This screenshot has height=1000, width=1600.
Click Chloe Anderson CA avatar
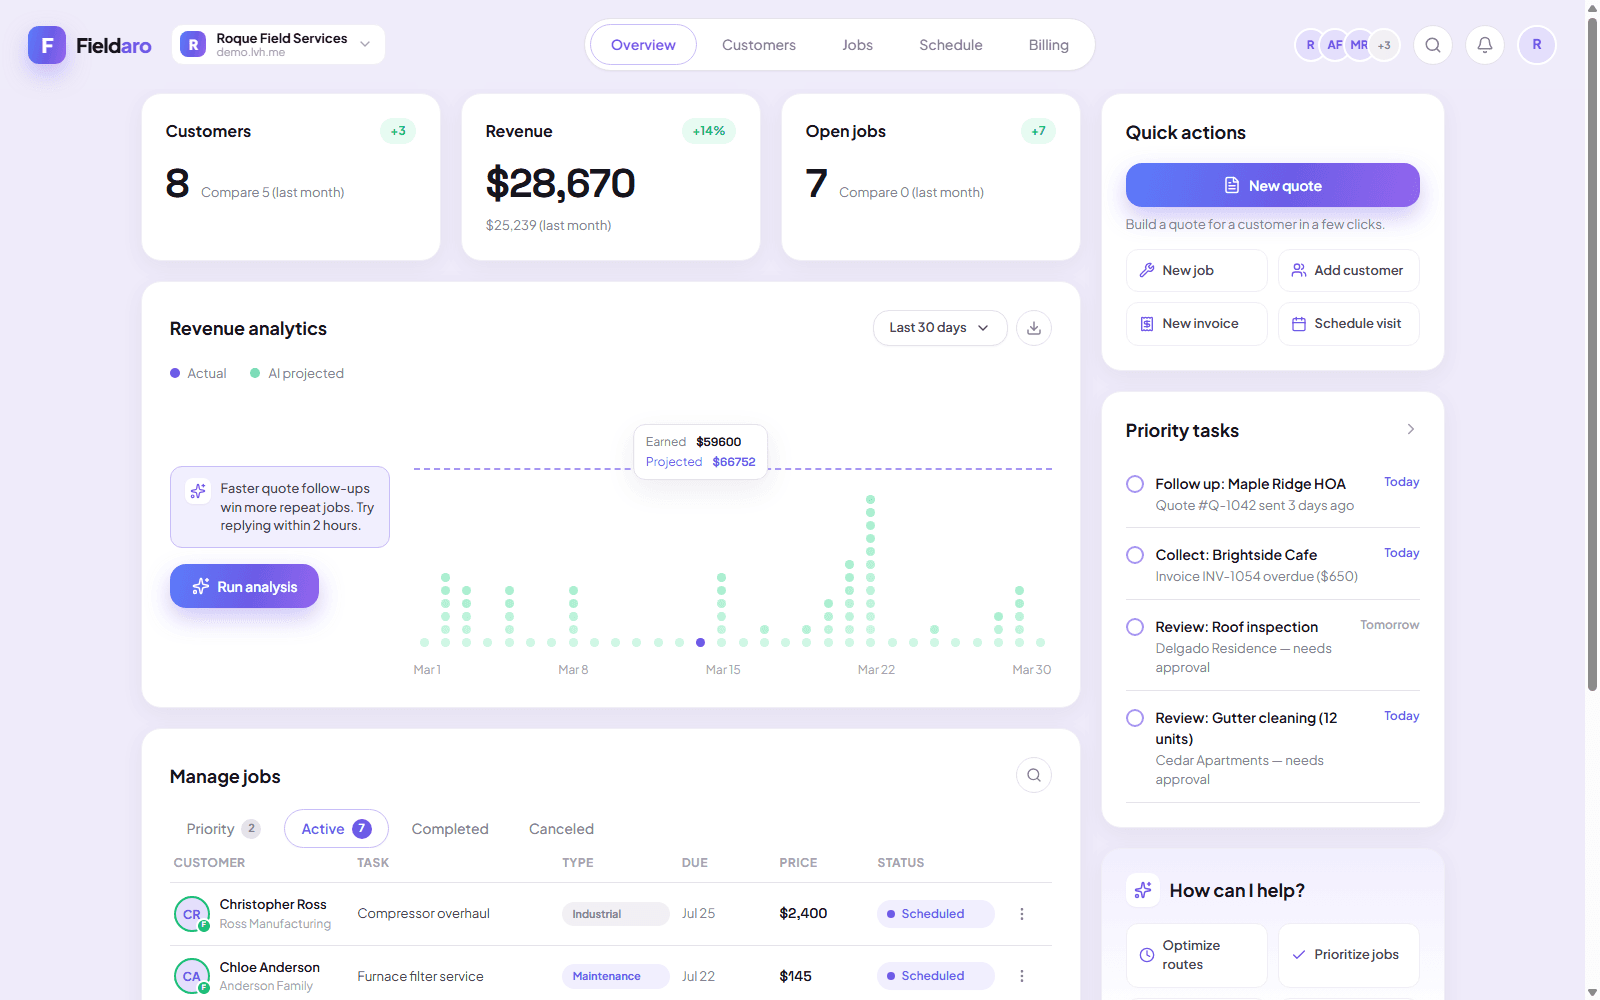coord(192,976)
